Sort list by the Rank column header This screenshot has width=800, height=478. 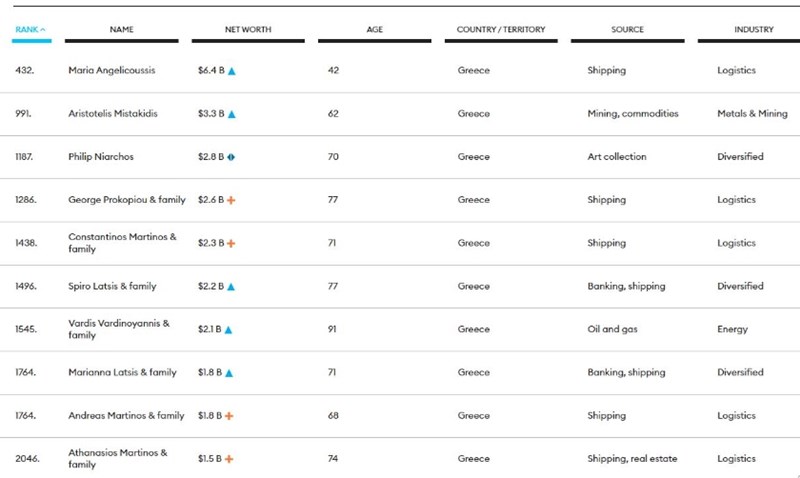pos(30,30)
